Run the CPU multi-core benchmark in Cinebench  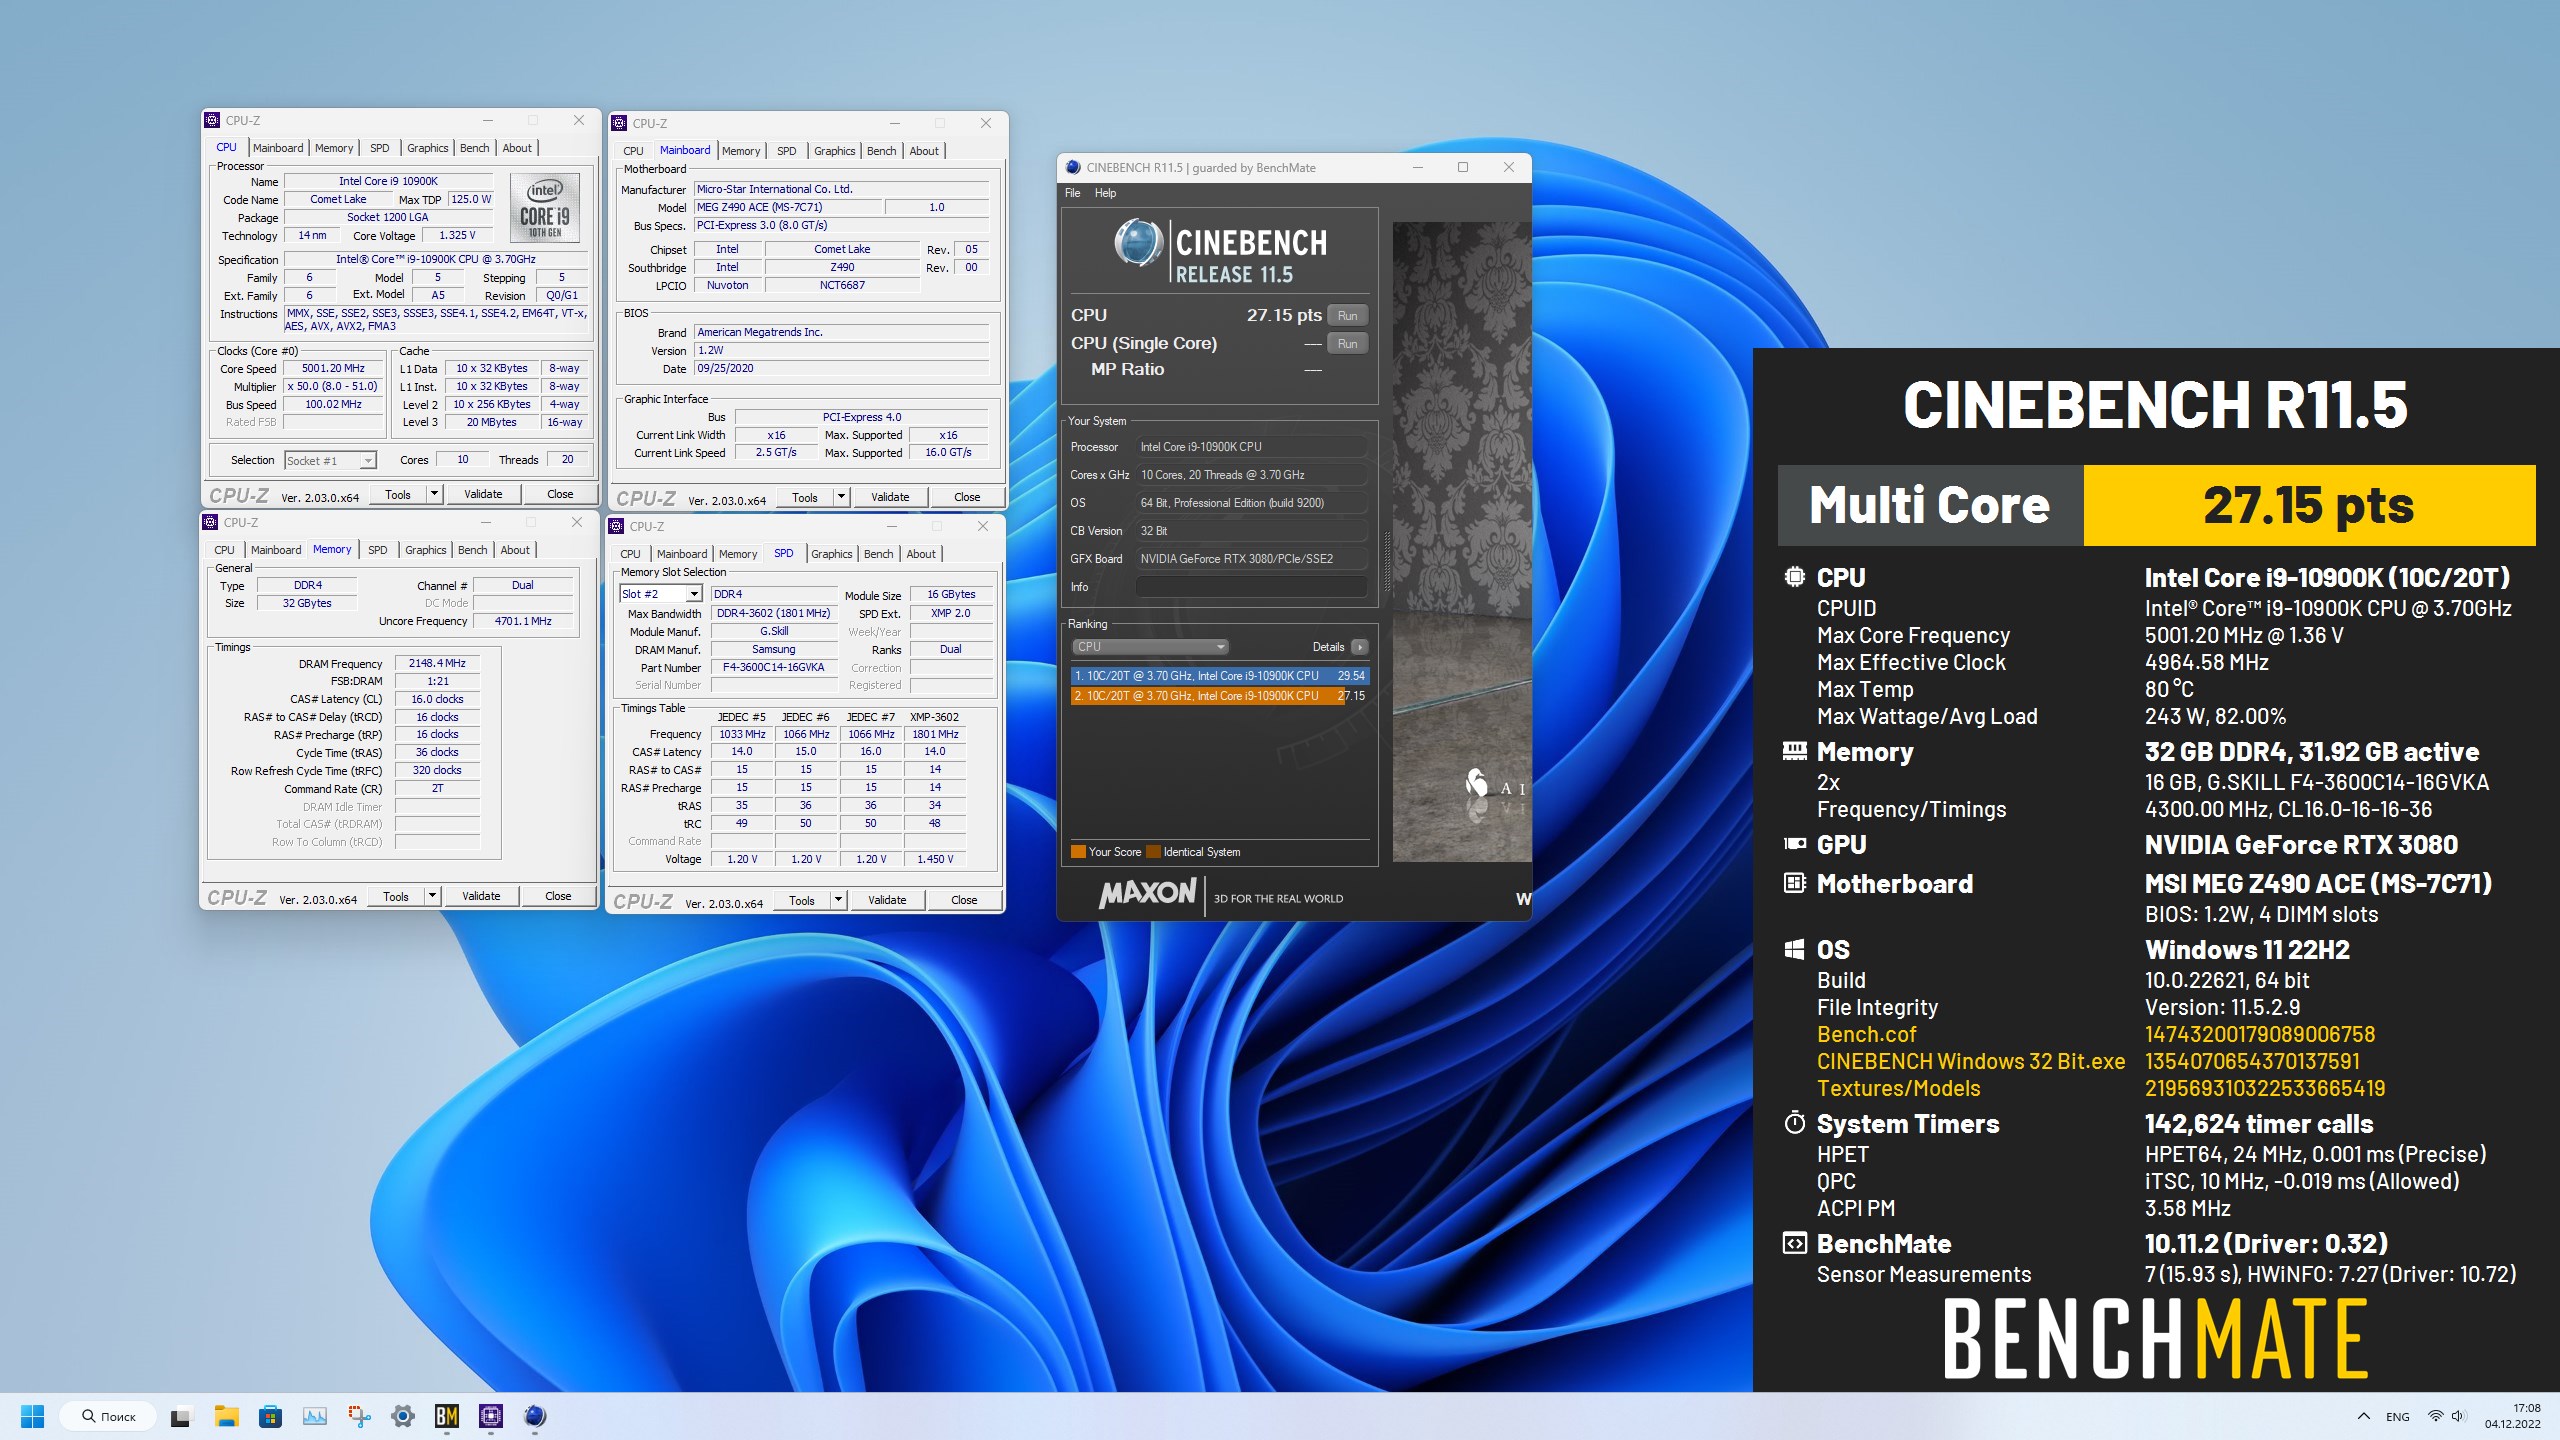[x=1347, y=315]
